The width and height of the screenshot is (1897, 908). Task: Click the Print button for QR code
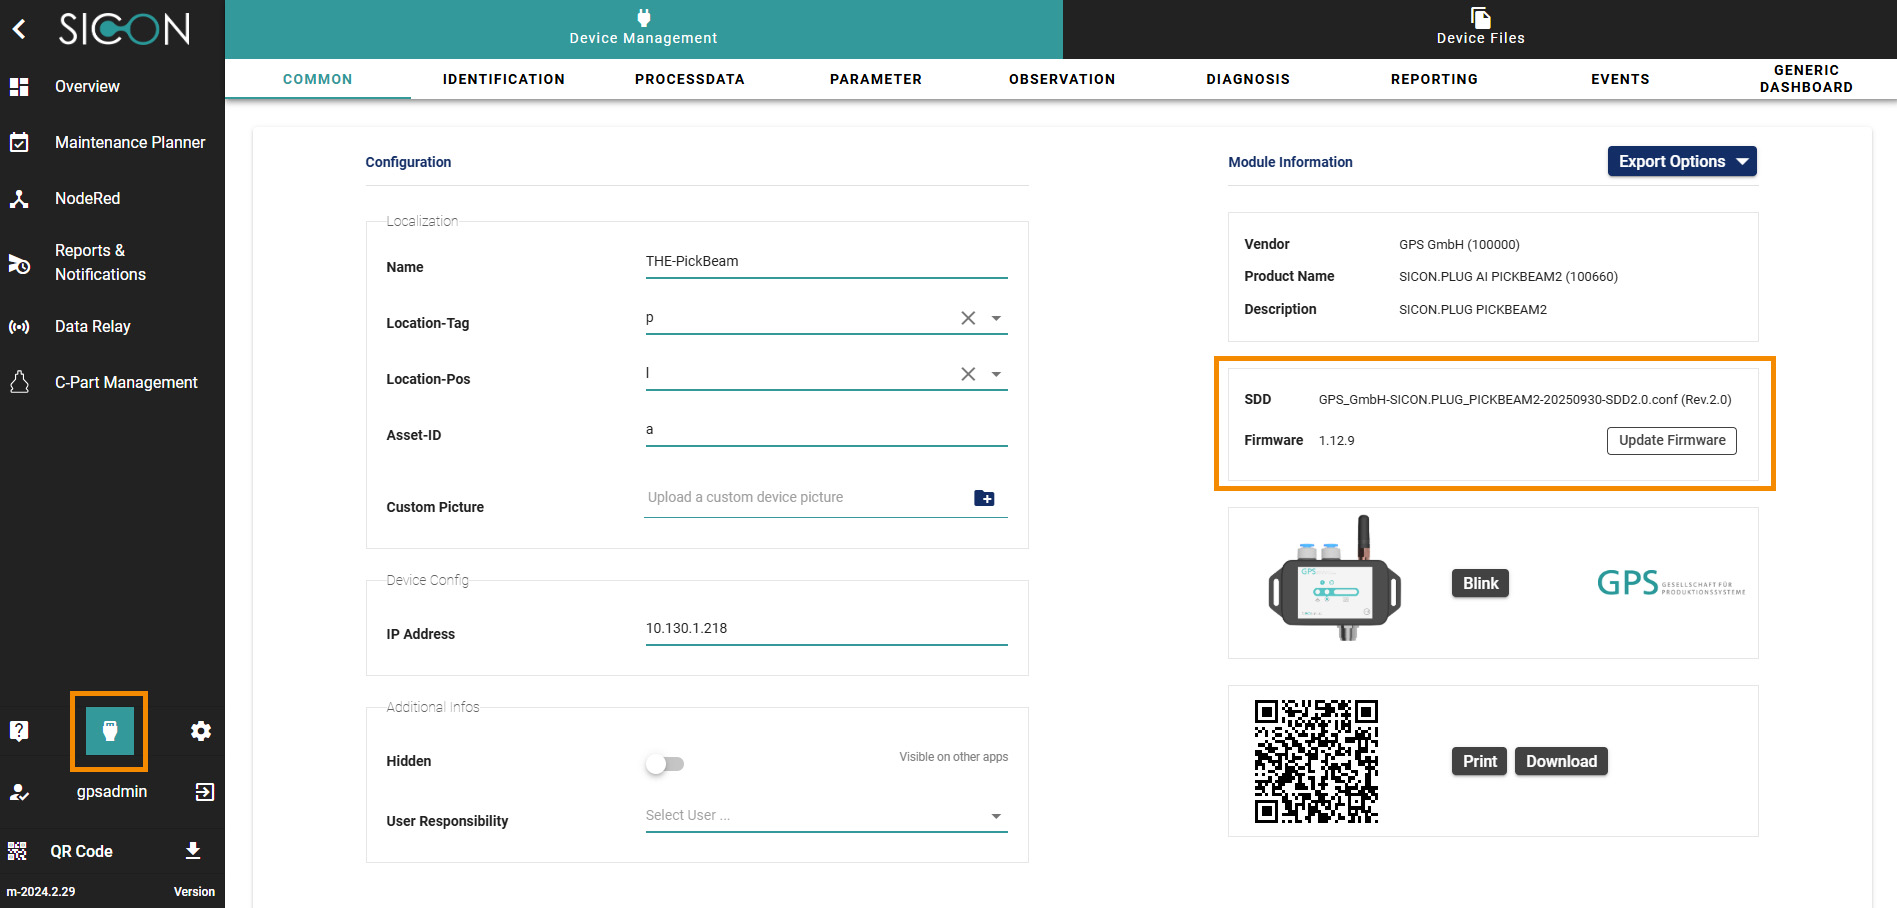(1479, 761)
